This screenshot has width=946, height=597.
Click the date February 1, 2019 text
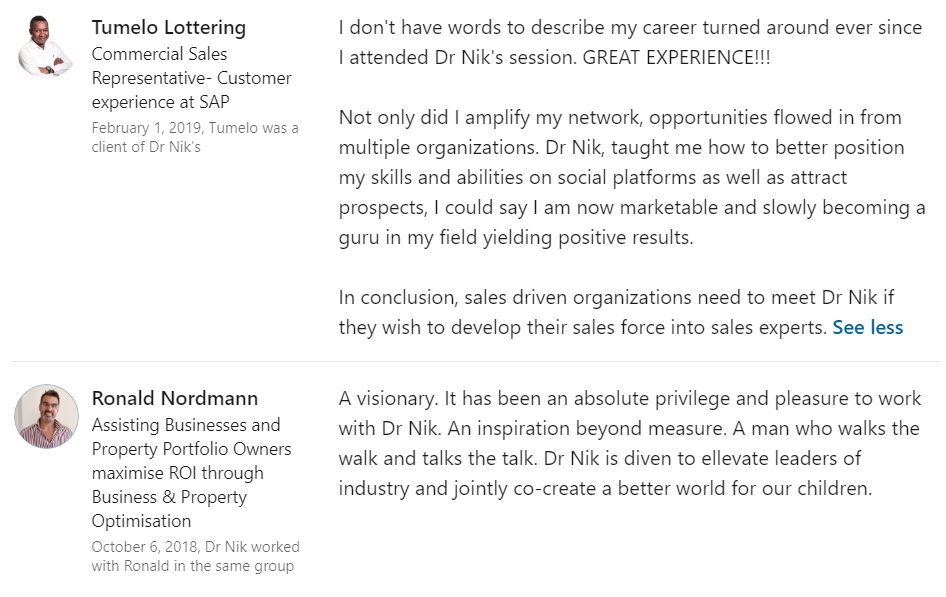coord(148,128)
